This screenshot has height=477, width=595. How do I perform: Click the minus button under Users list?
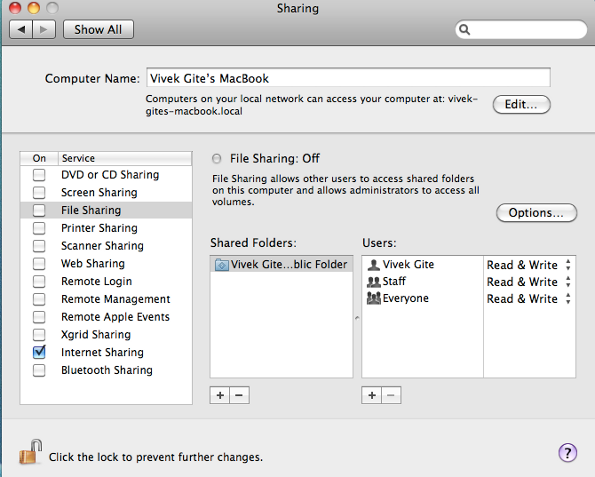coord(391,395)
